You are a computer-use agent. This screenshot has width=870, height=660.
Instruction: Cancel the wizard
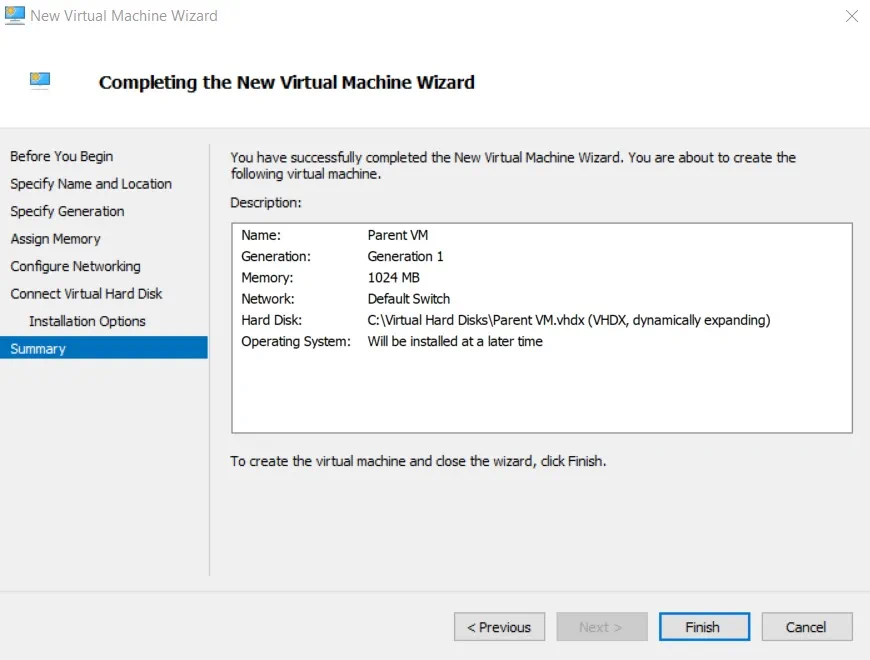806,627
